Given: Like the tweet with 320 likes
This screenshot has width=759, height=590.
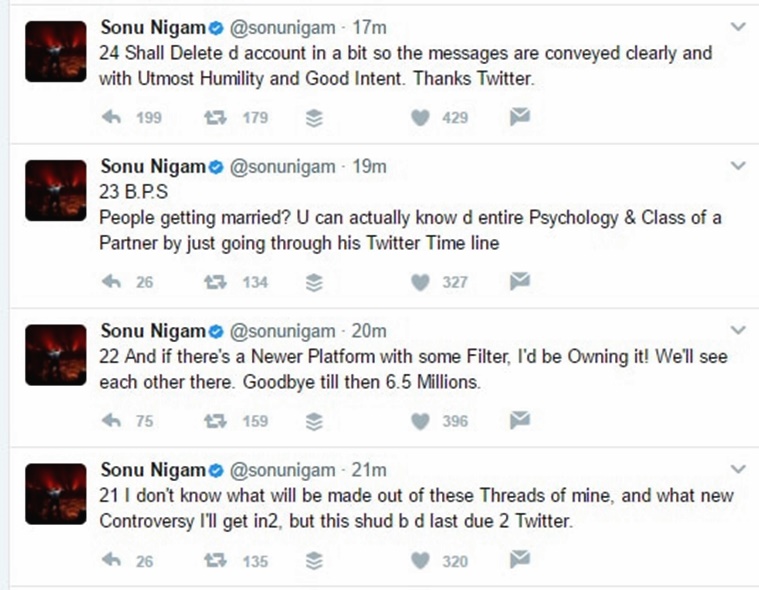Looking at the screenshot, I should click(x=420, y=561).
